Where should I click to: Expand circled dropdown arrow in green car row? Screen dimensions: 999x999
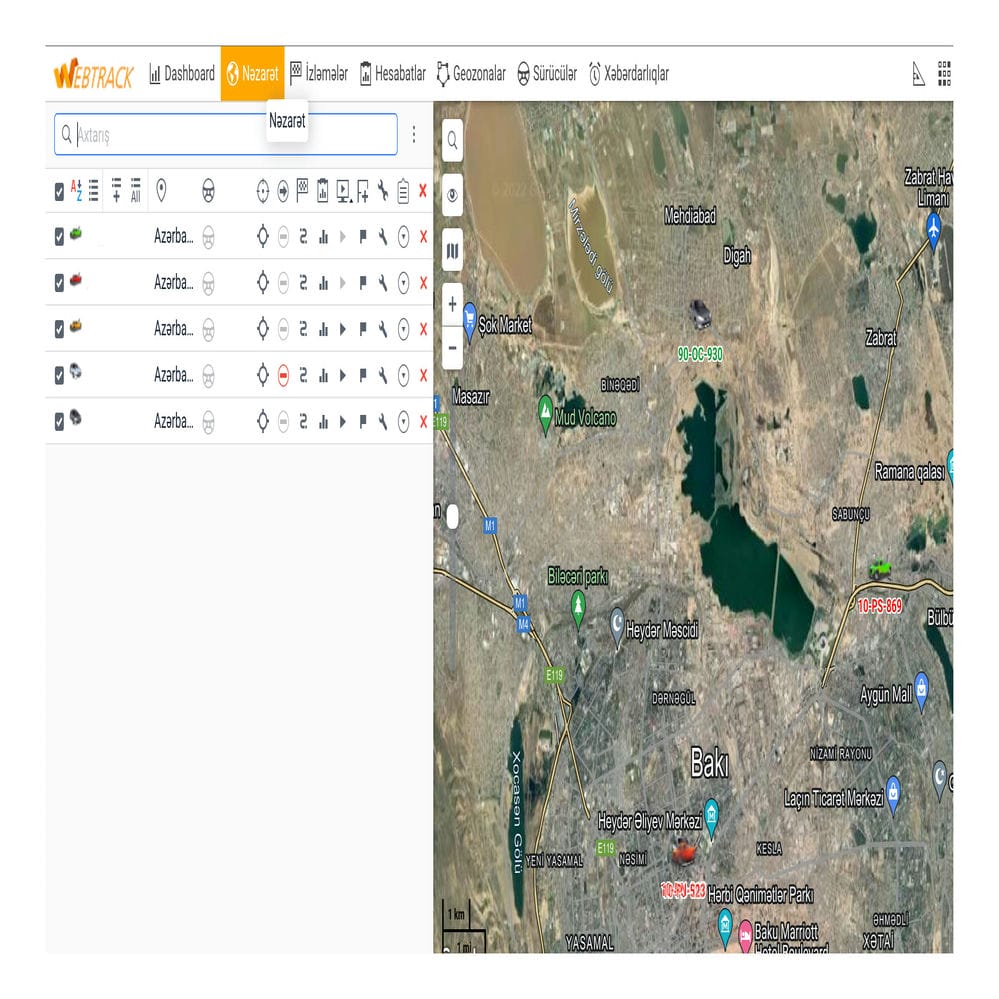[x=403, y=237]
